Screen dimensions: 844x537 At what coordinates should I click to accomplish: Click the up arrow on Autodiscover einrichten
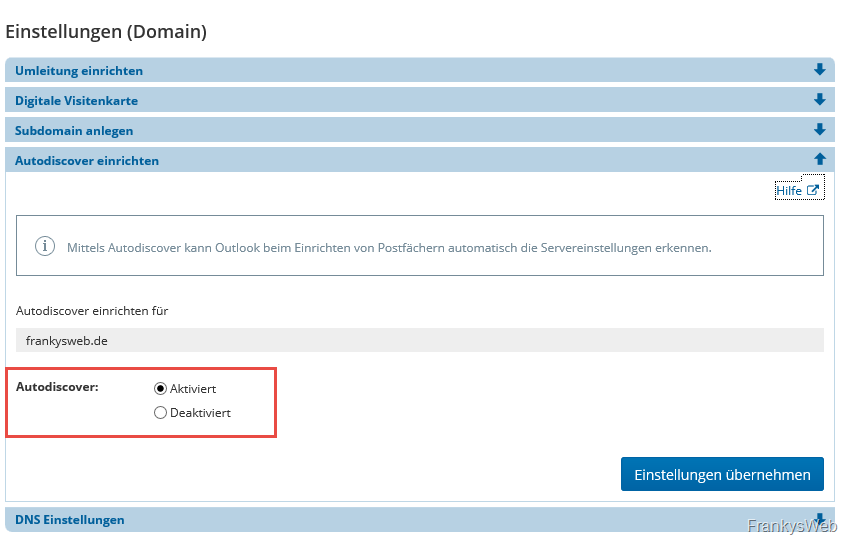[820, 159]
